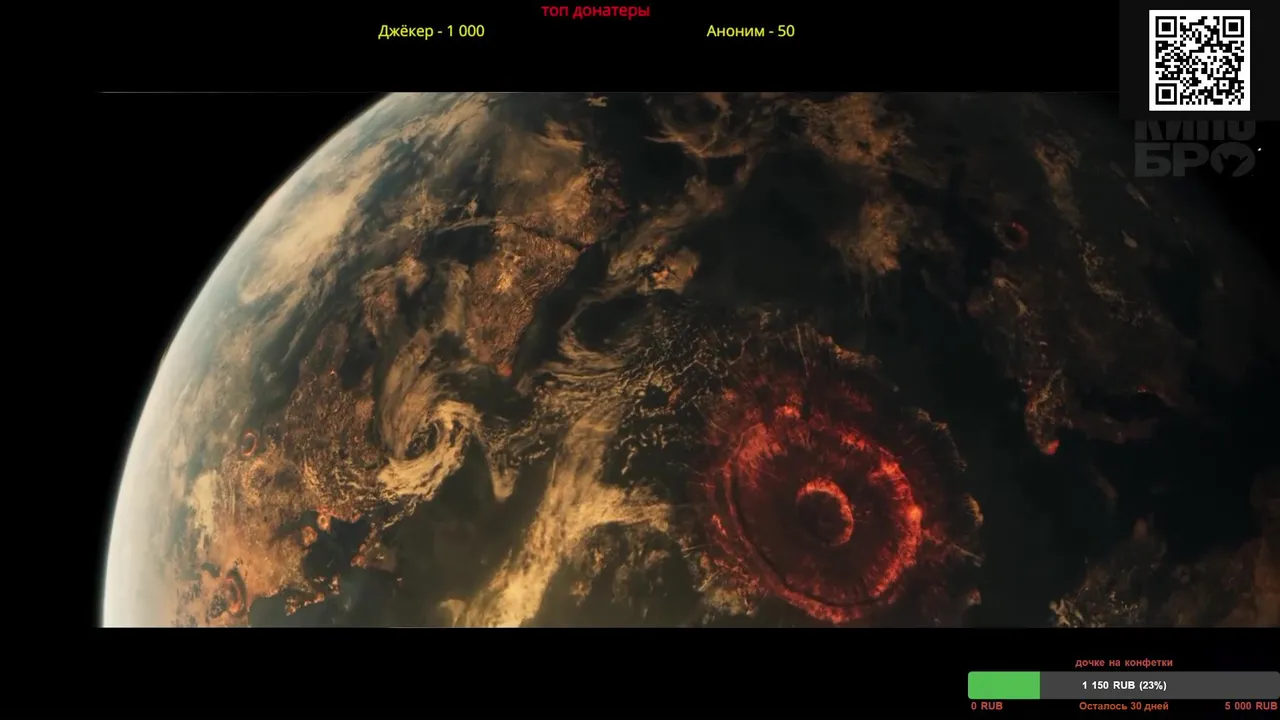Click the '0 RUB' goal start label

[987, 706]
